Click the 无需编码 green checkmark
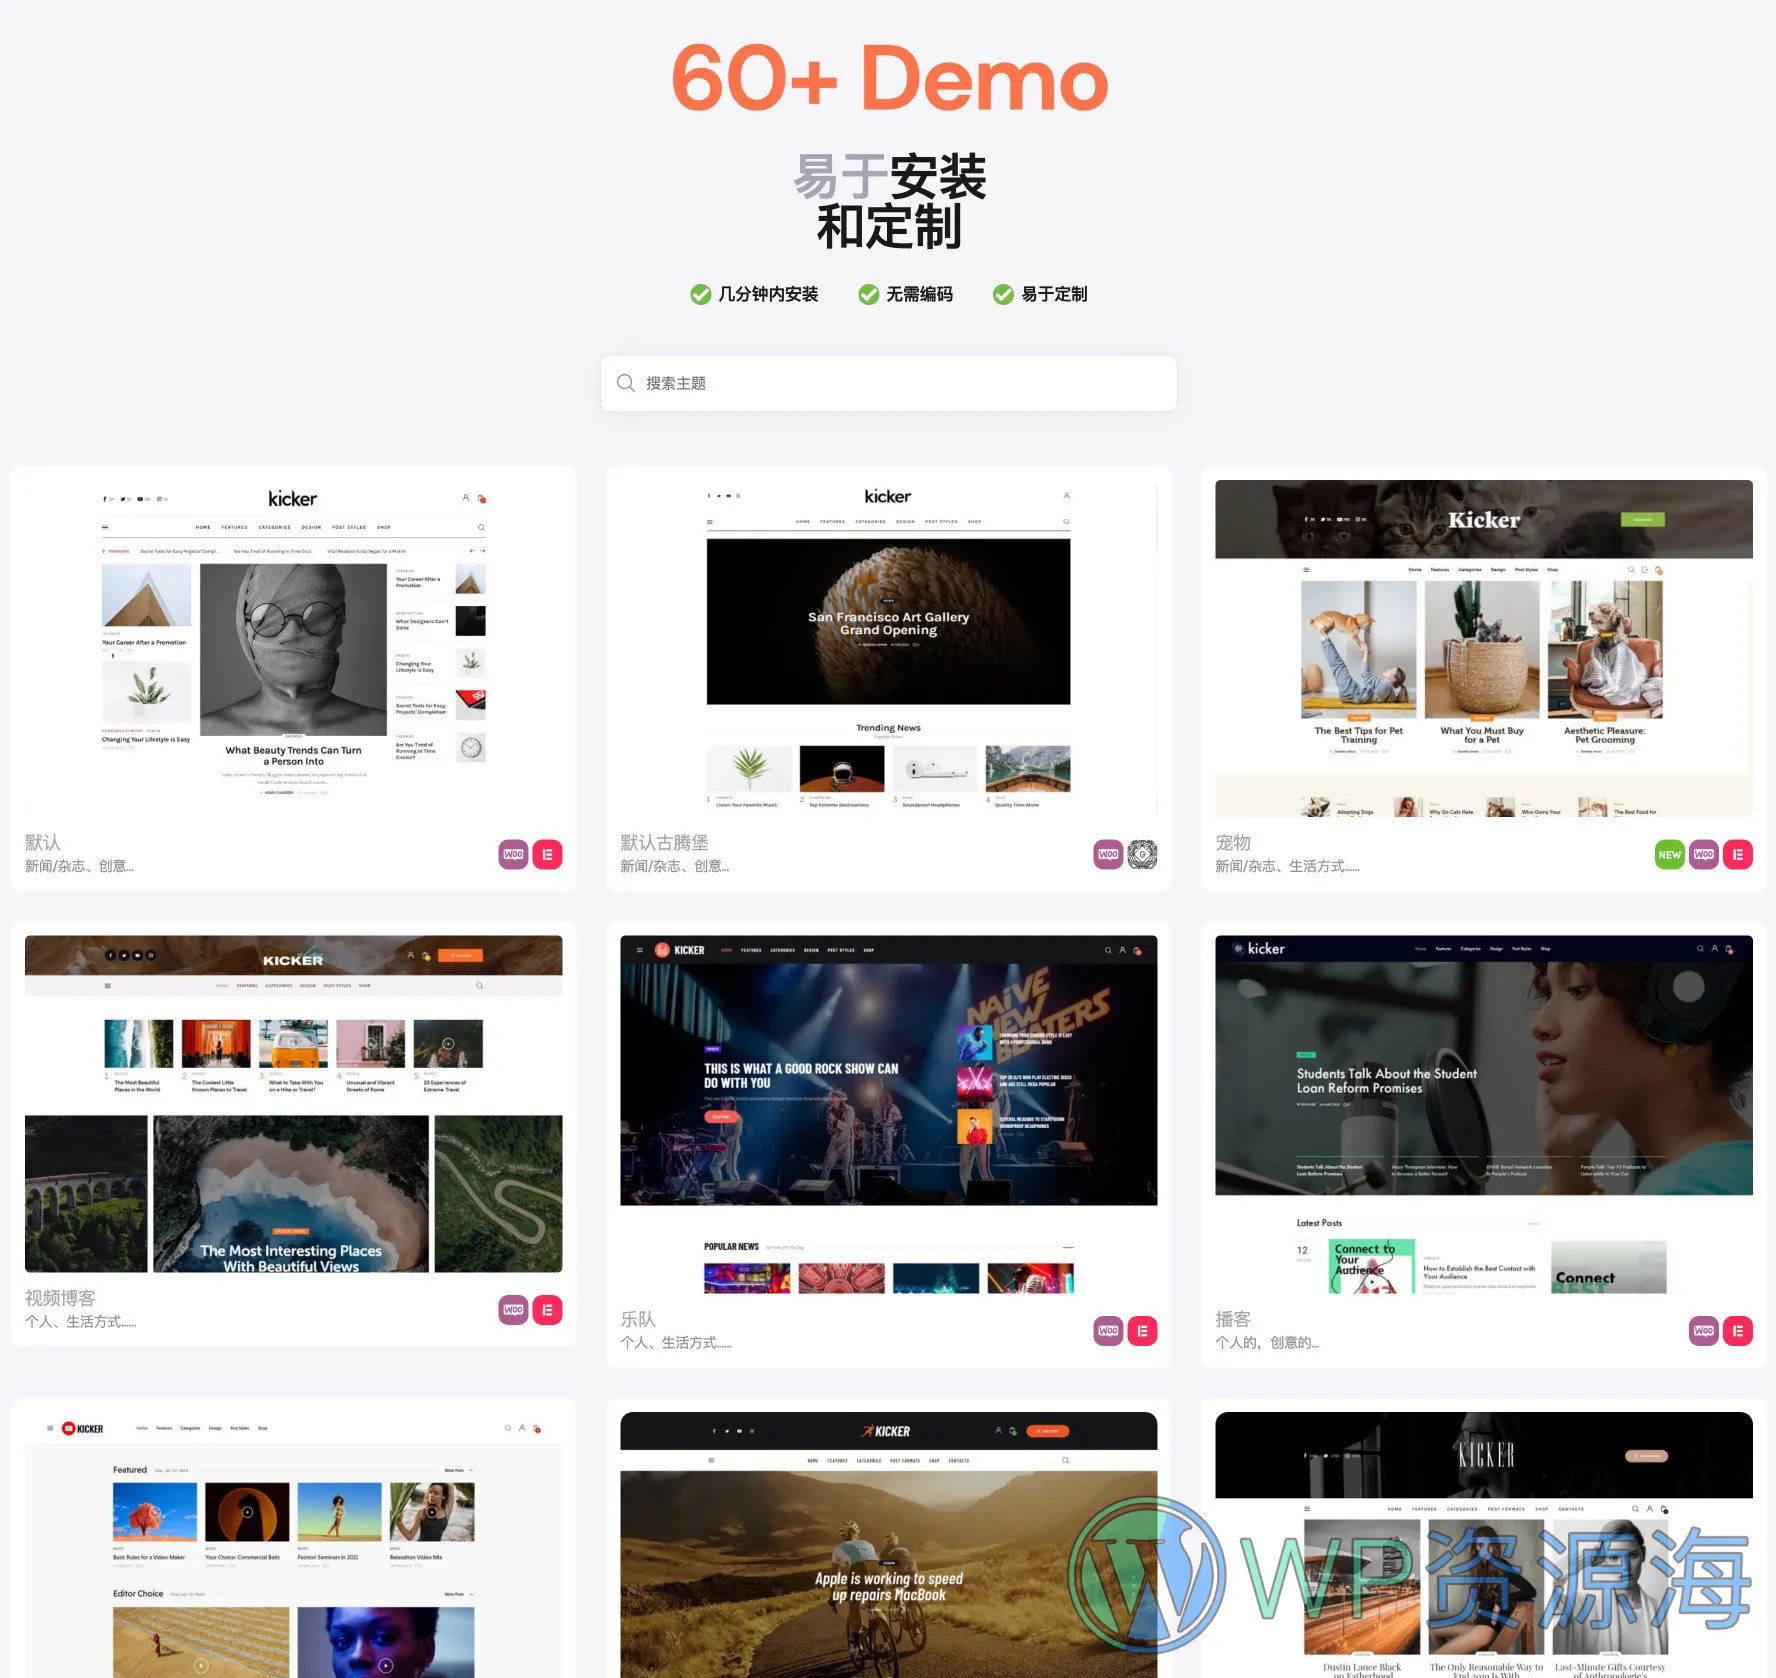Viewport: 1776px width, 1678px height. [x=869, y=294]
